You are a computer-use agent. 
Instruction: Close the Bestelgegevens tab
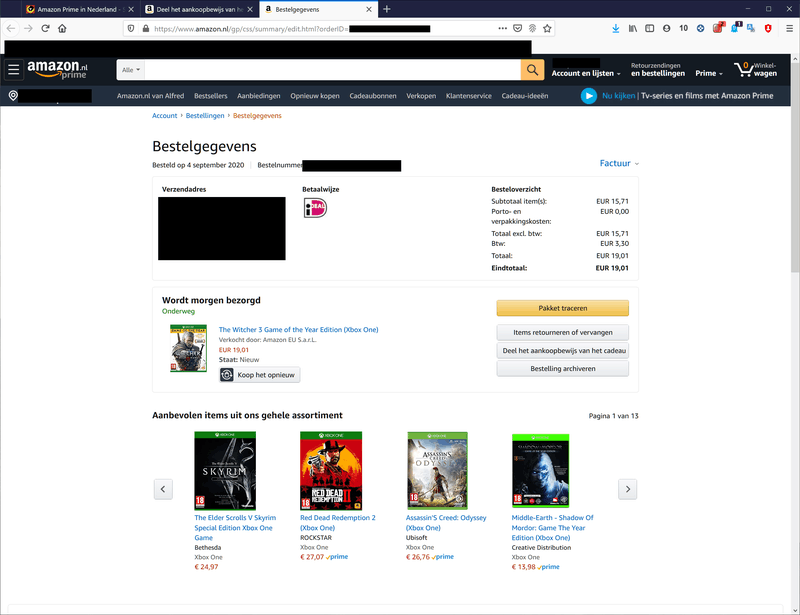point(369,9)
